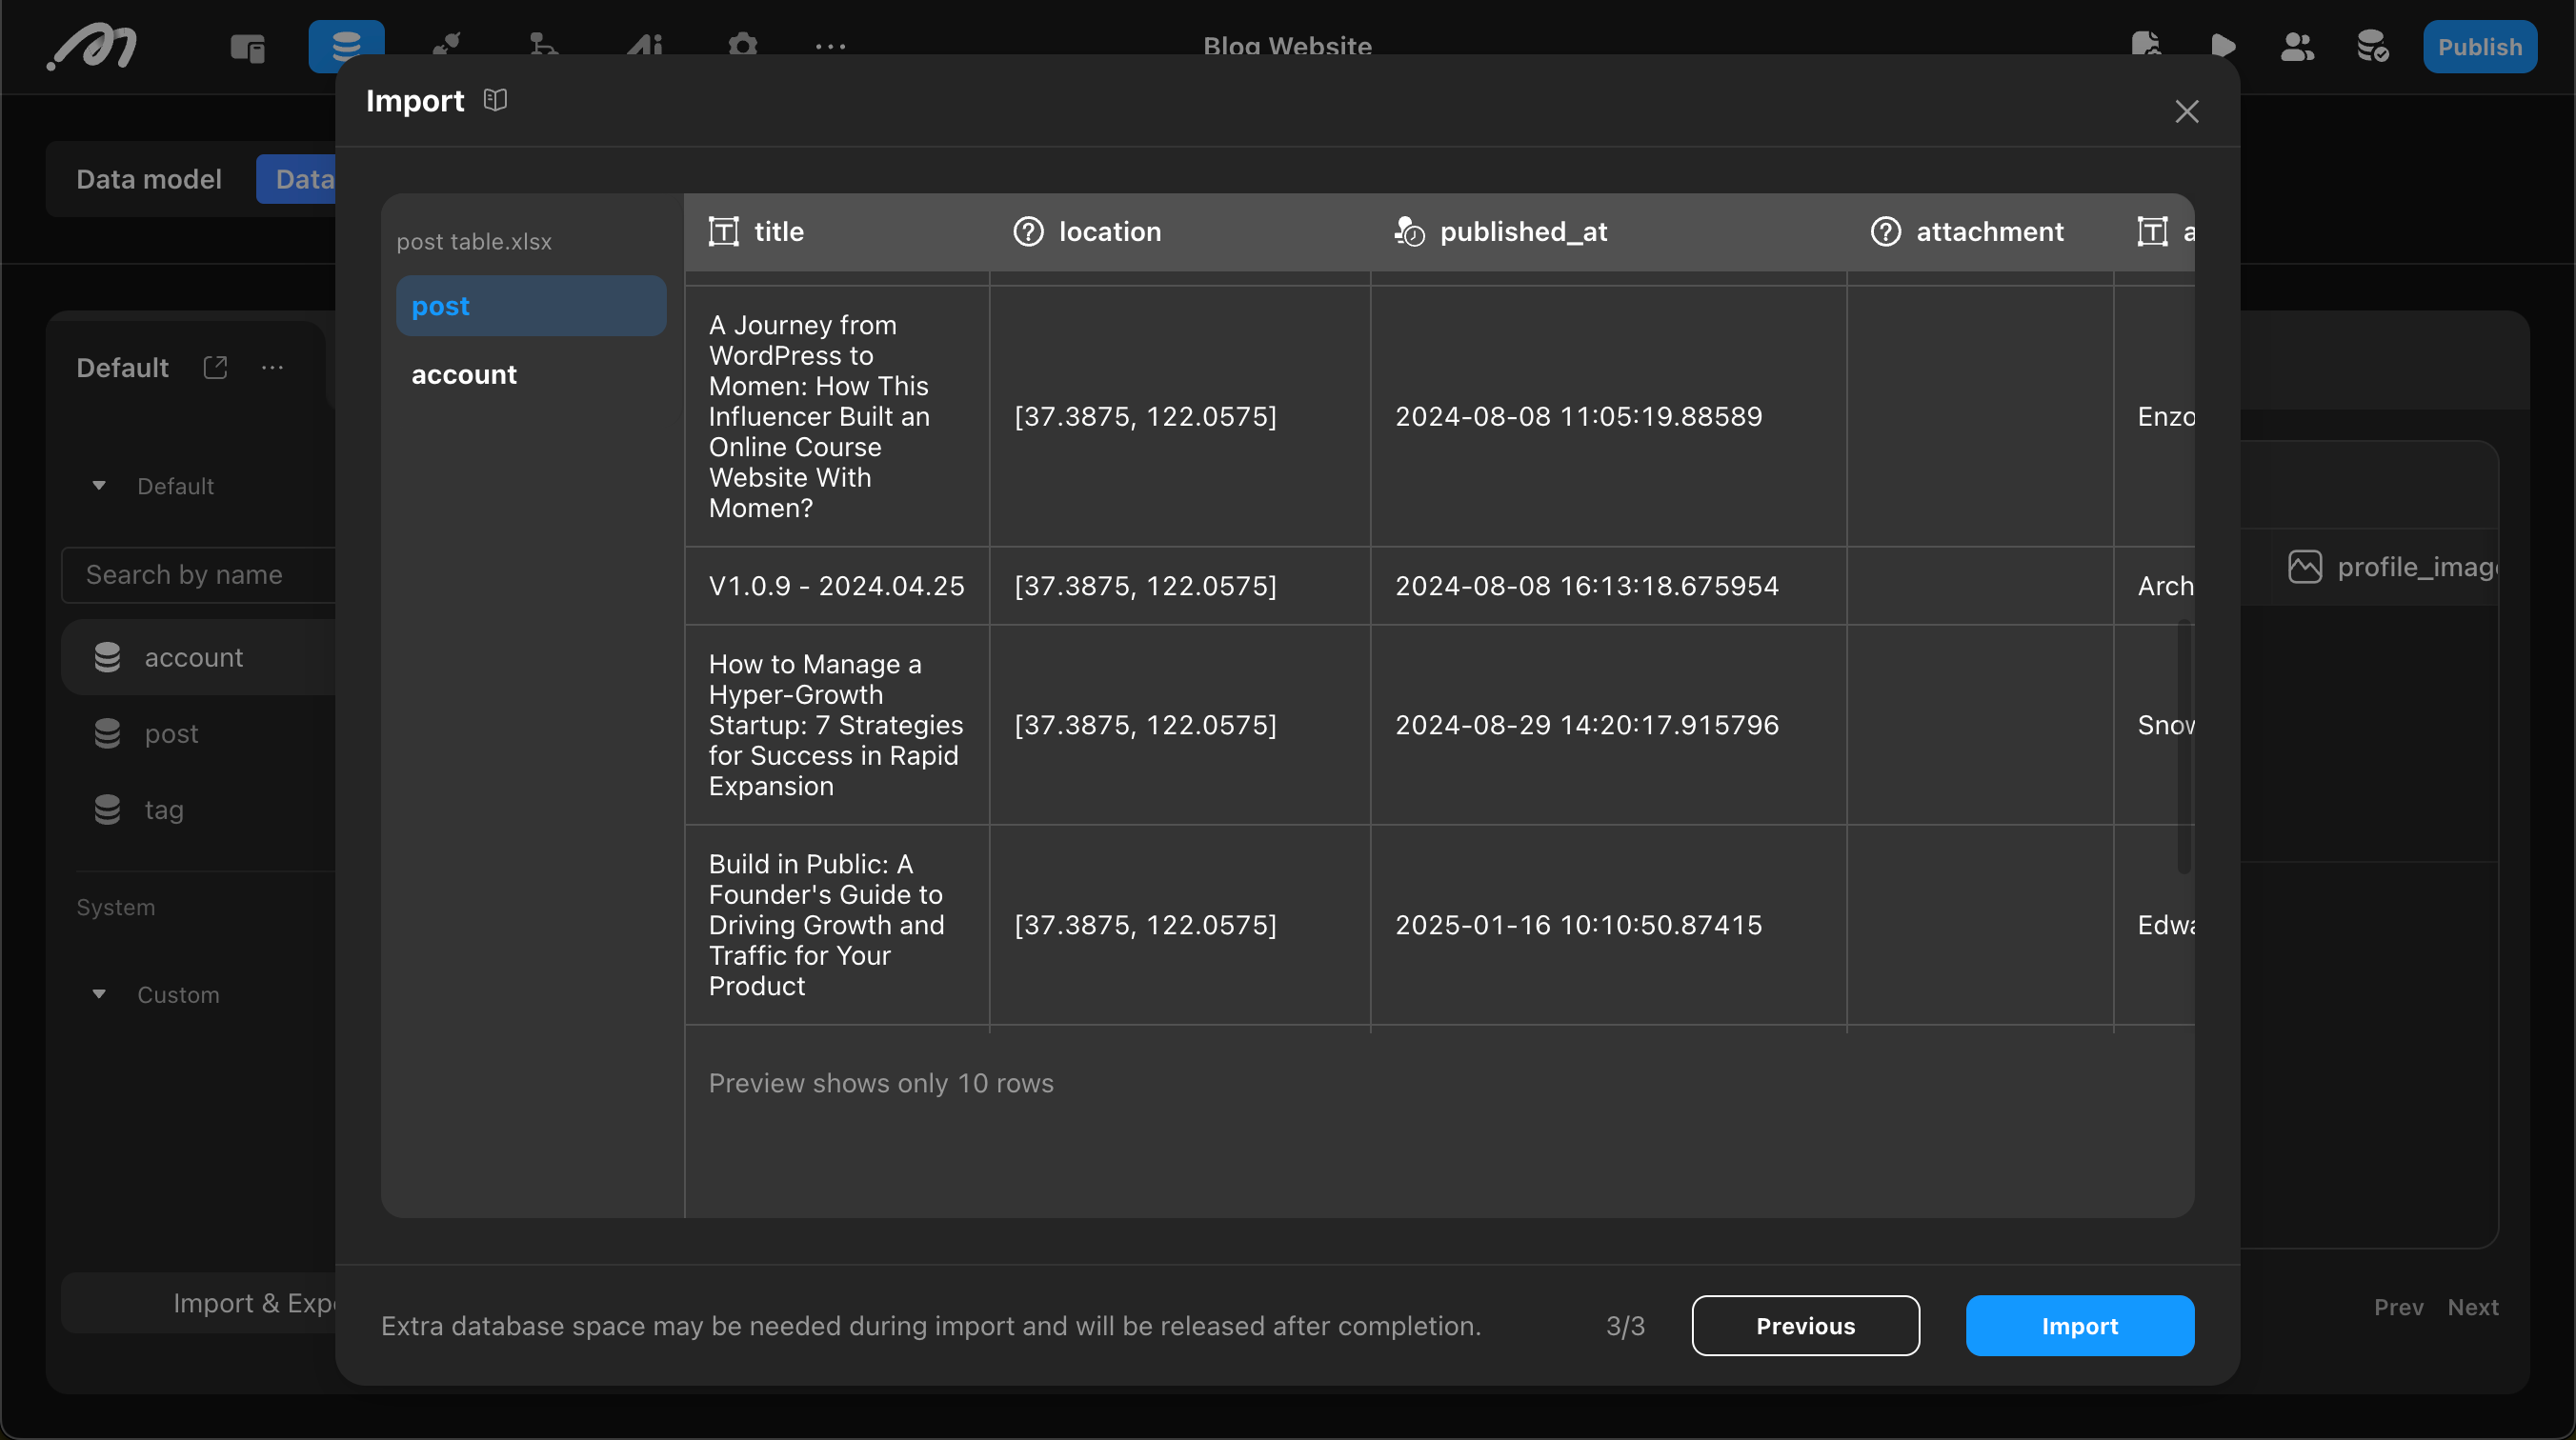Go back with the Previous button
Viewport: 2576px width, 1440px height.
(x=1805, y=1325)
